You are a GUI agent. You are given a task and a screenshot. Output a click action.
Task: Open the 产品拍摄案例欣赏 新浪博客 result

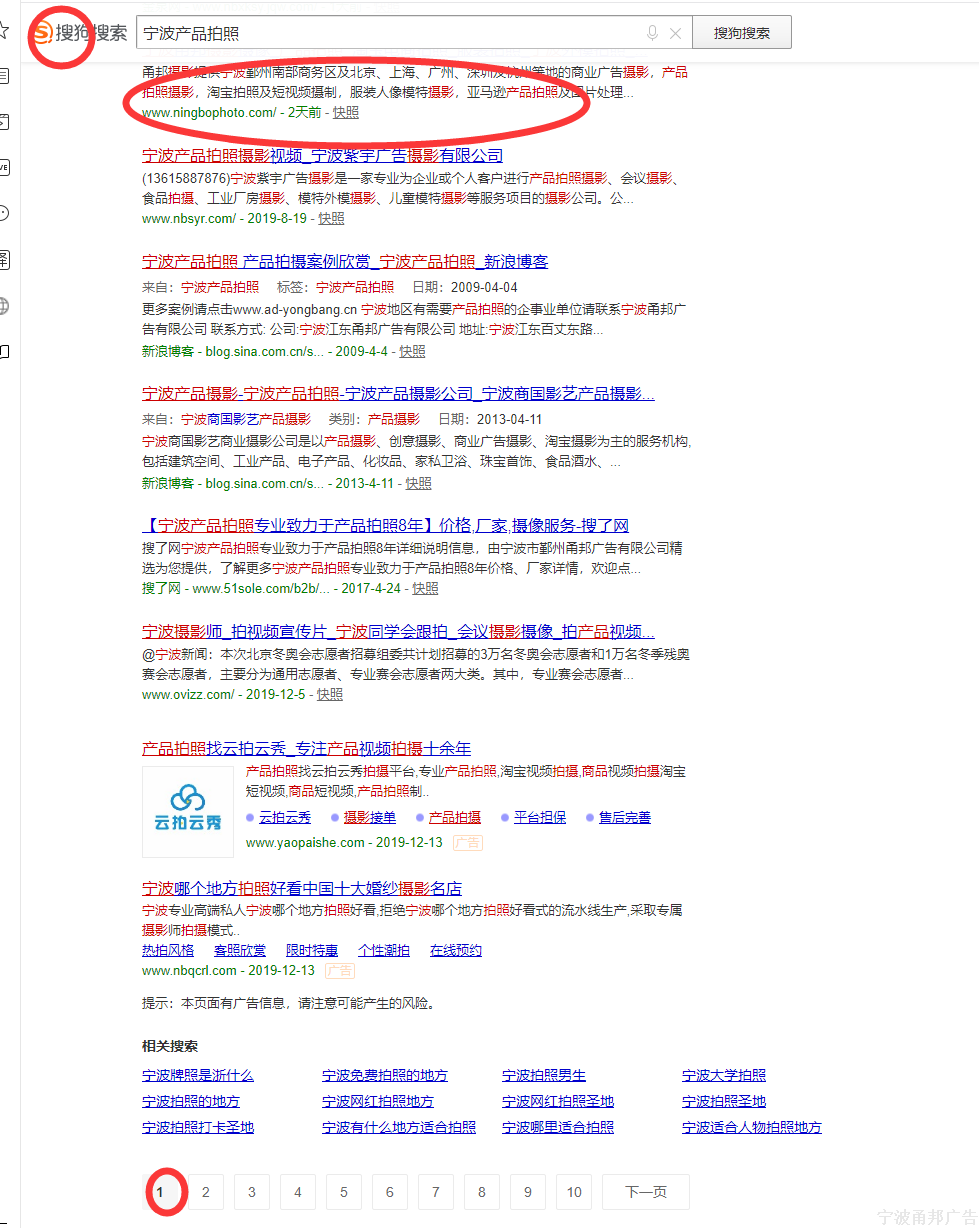tap(345, 262)
